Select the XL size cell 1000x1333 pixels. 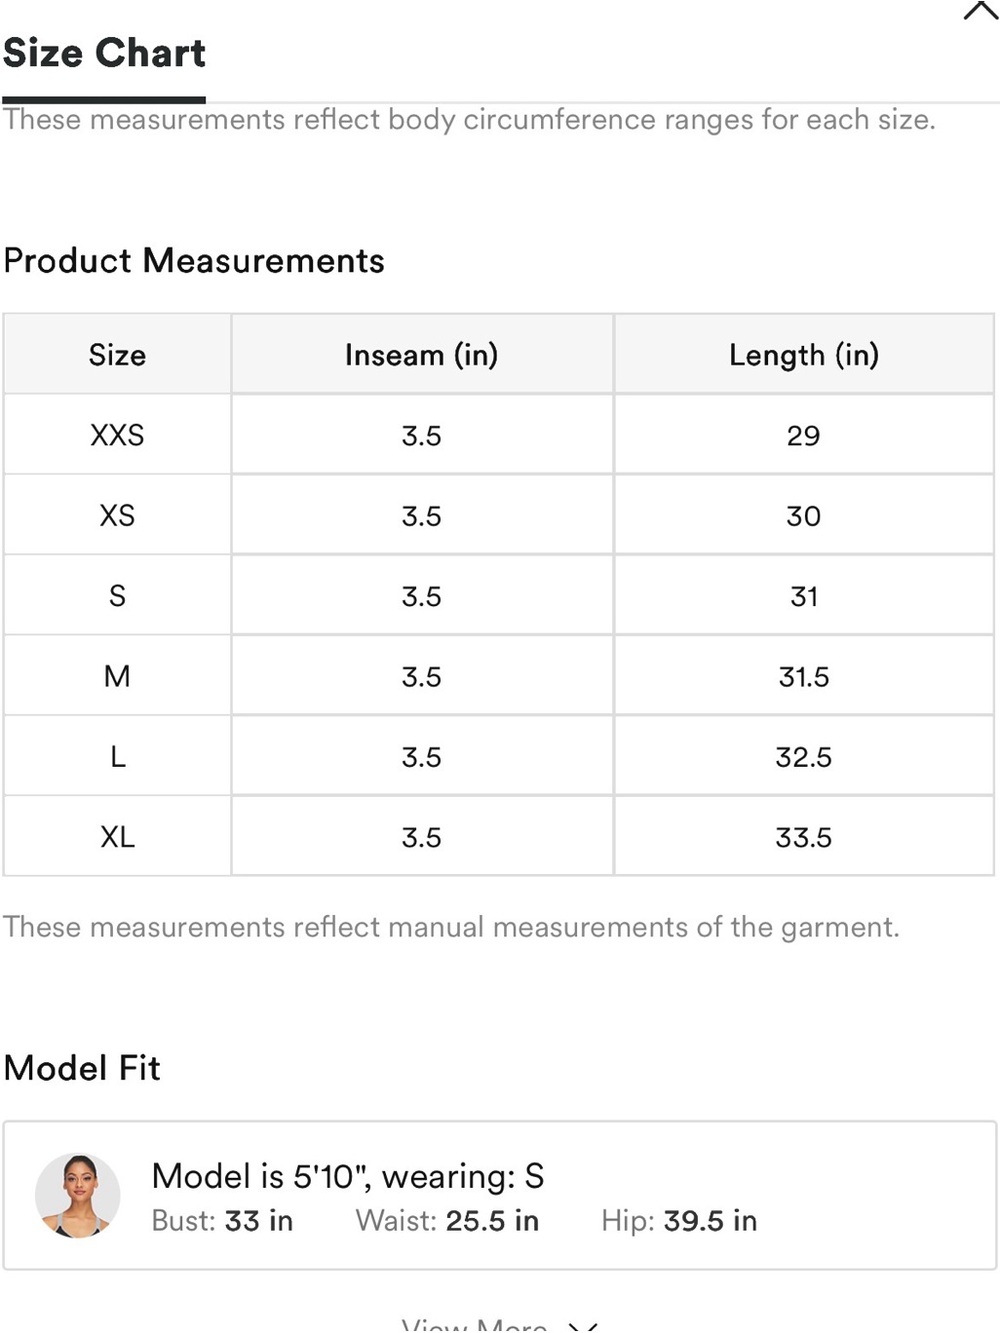(x=117, y=837)
